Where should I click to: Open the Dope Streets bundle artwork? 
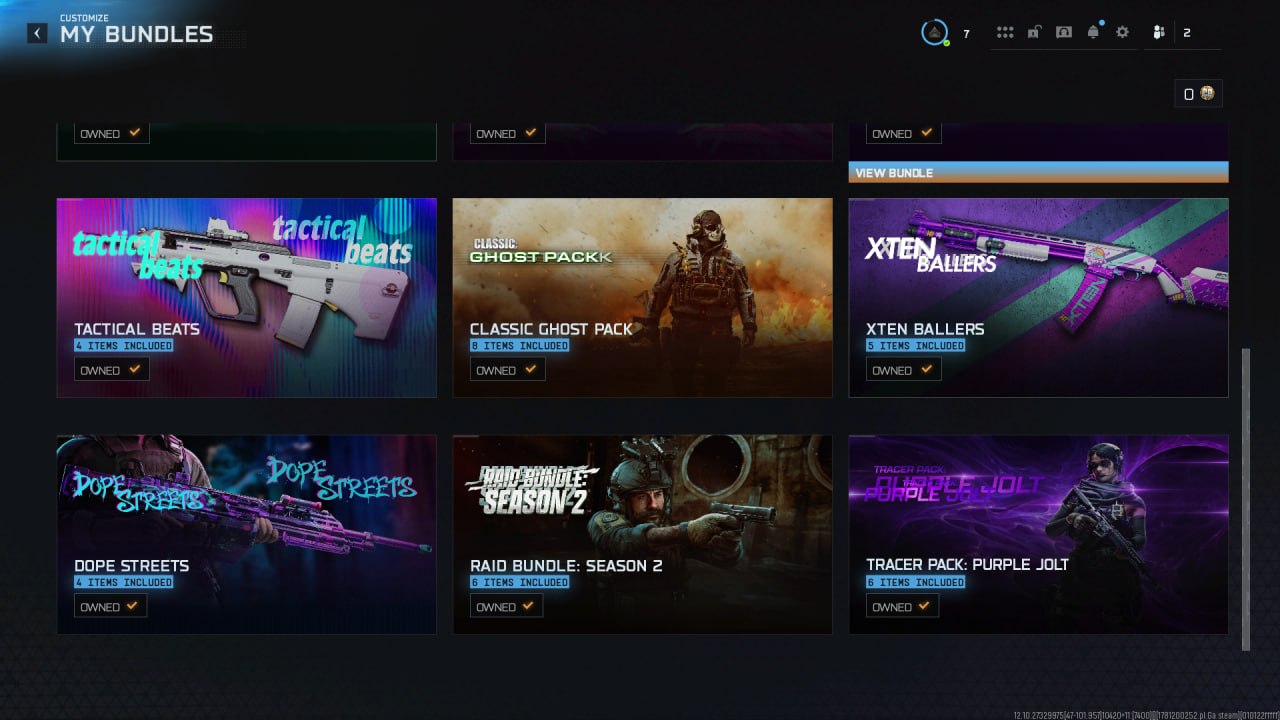tap(246, 534)
